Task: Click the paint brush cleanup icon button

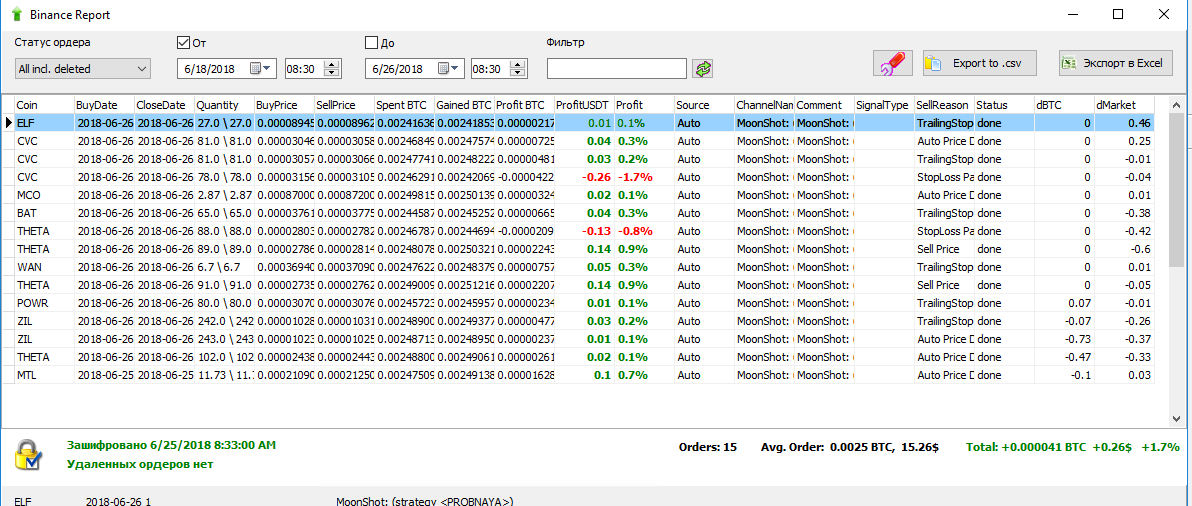Action: pos(892,64)
